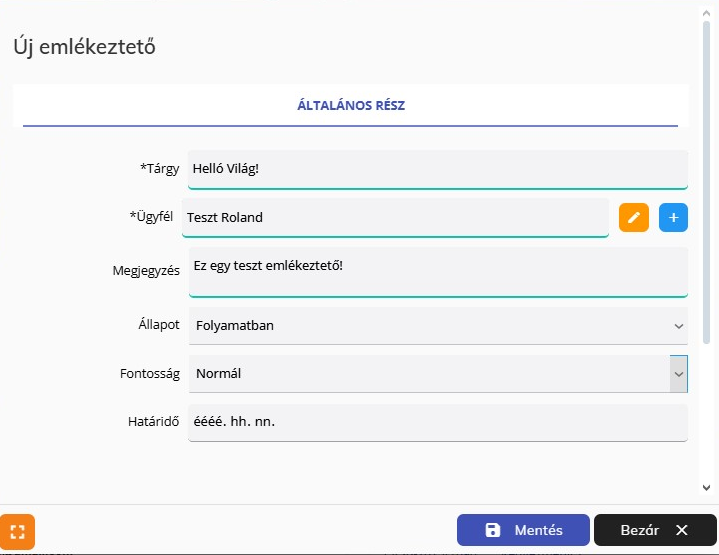Click the scrollbar up arrow
This screenshot has width=719, height=555.
[x=707, y=7]
